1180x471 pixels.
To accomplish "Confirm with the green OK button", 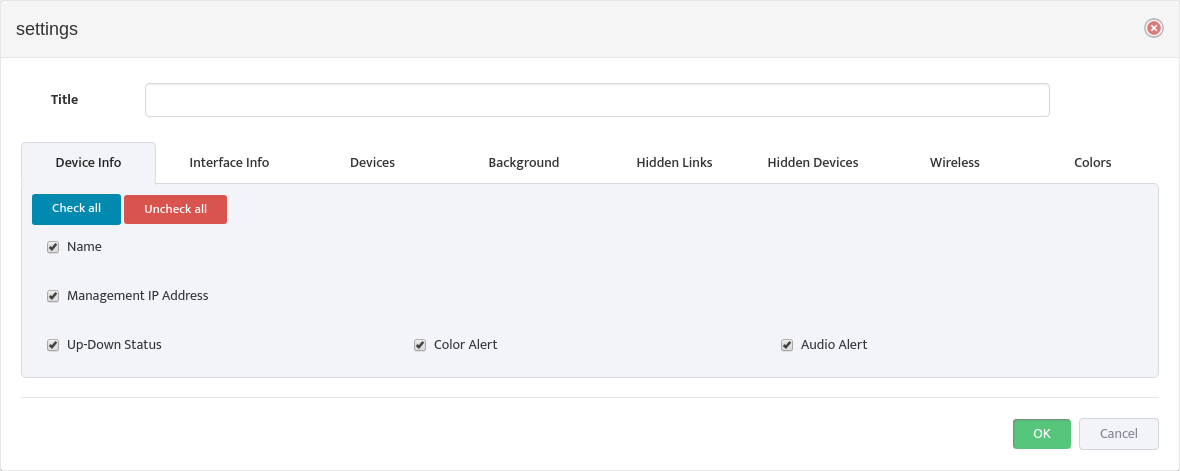I will [1042, 434].
